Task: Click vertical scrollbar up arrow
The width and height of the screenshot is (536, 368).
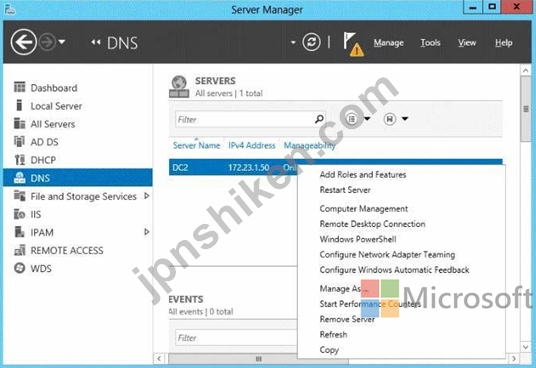Action: tap(525, 71)
